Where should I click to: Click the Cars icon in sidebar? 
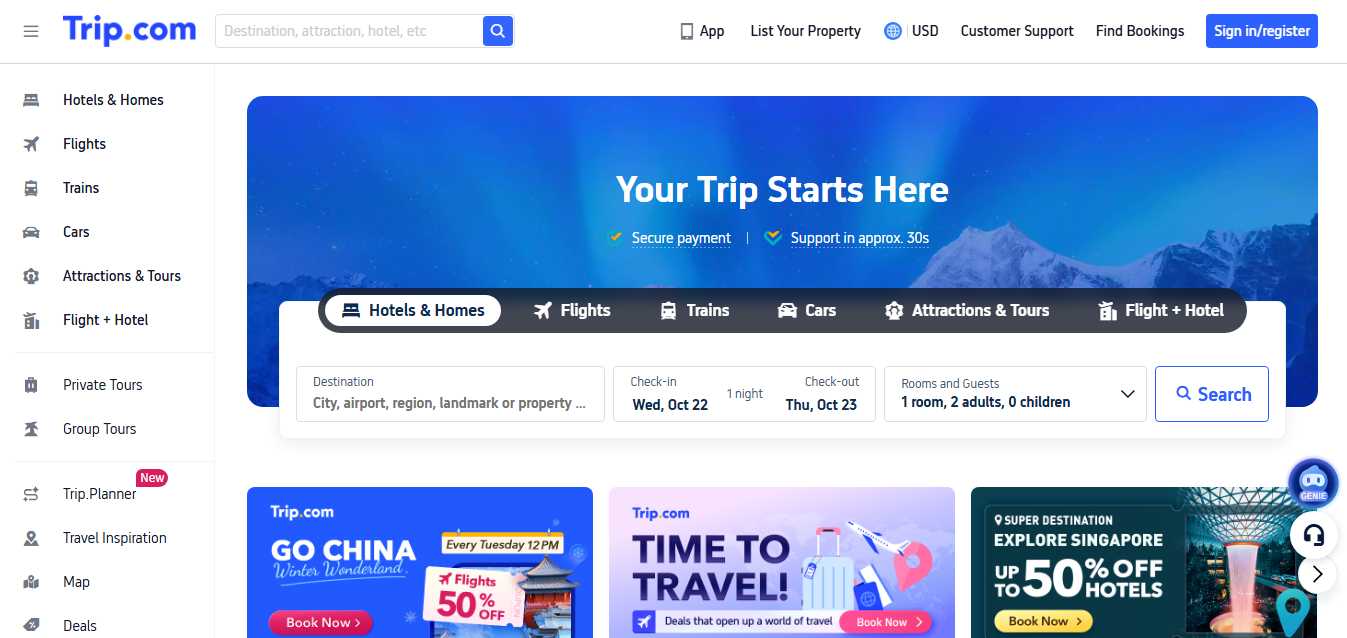pyautogui.click(x=31, y=232)
